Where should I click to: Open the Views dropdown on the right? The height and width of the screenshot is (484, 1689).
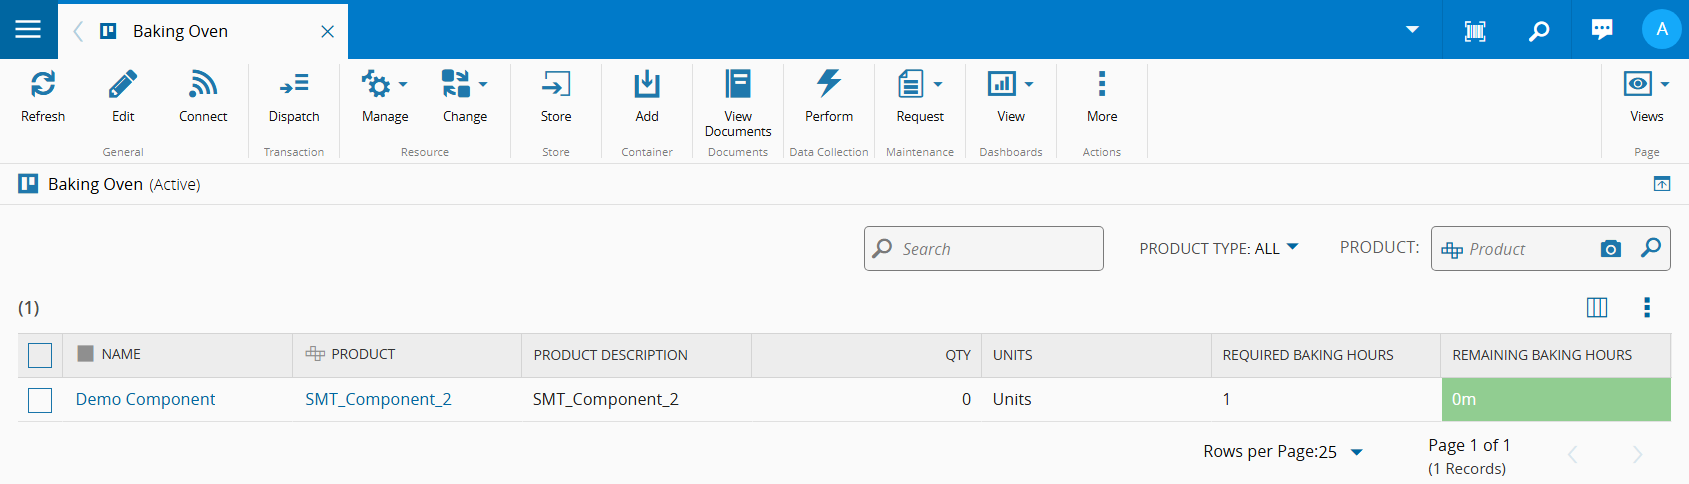(1646, 85)
